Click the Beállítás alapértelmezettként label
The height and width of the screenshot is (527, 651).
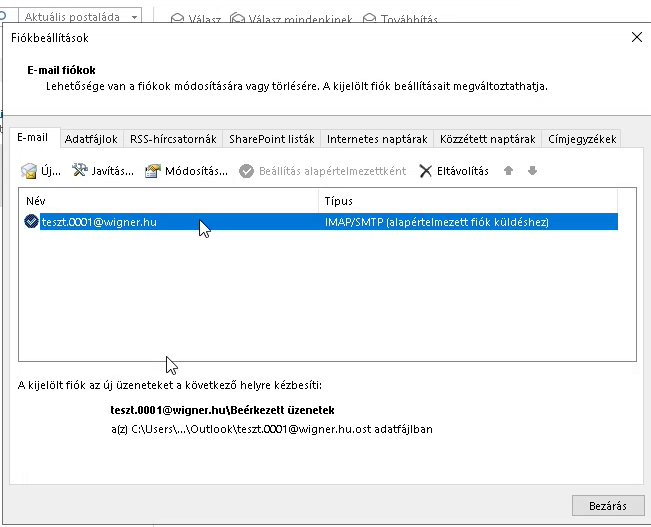click(333, 171)
